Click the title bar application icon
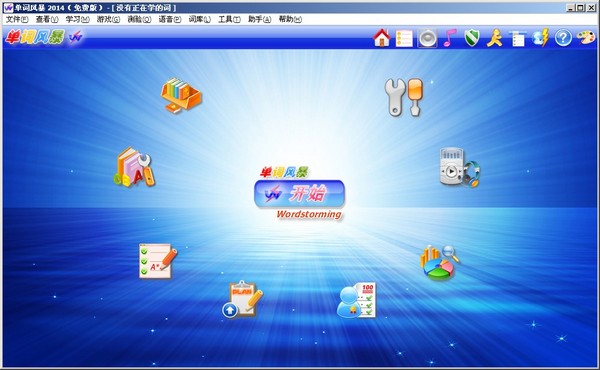The image size is (600, 370). pyautogui.click(x=8, y=7)
